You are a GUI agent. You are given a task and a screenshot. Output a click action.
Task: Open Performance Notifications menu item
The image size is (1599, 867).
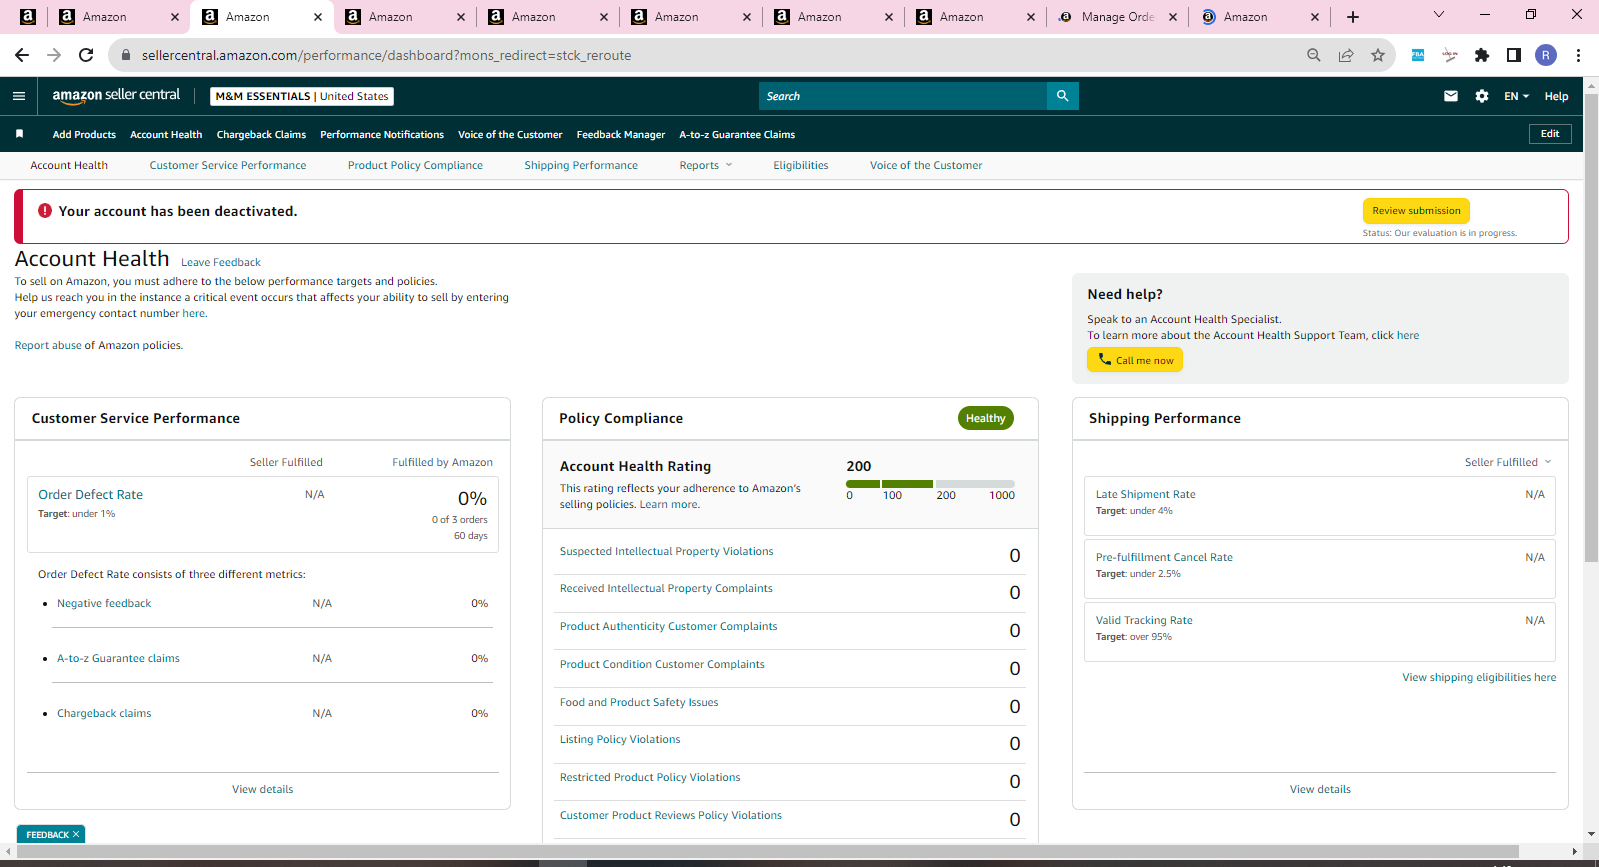click(x=382, y=134)
